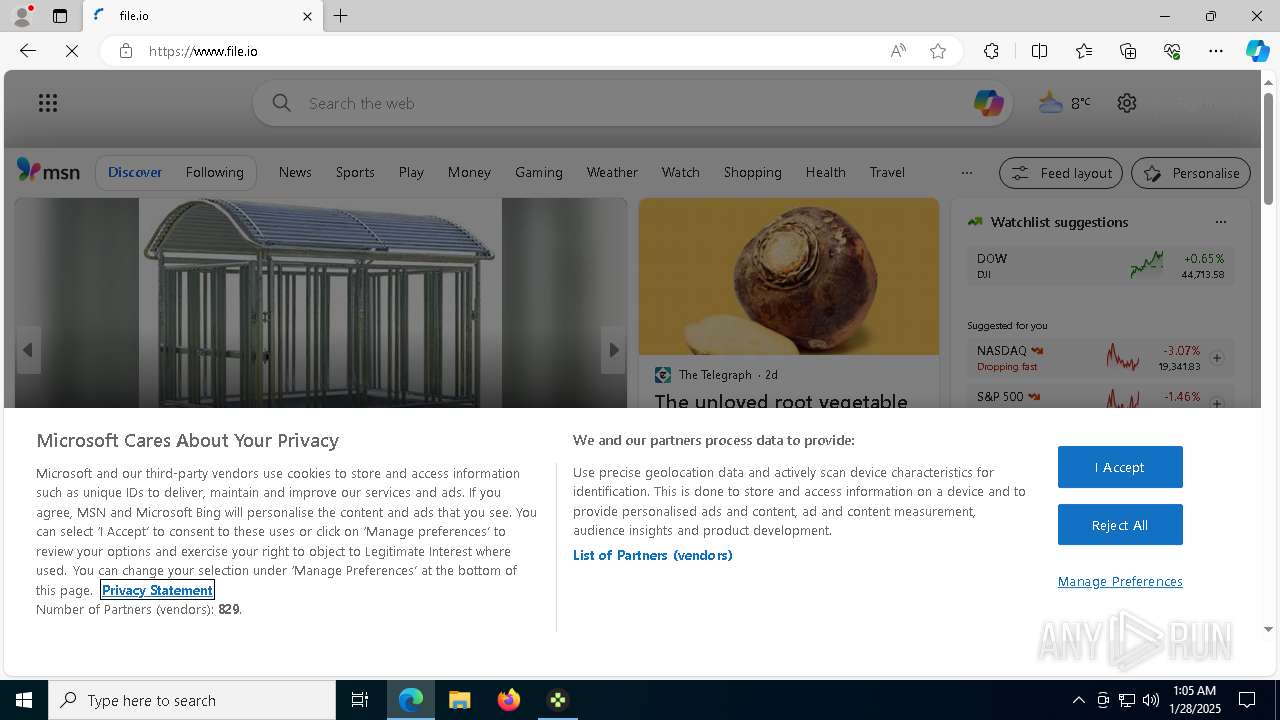Close the file.io tab
Screen dimensions: 1280x720
(x=307, y=16)
